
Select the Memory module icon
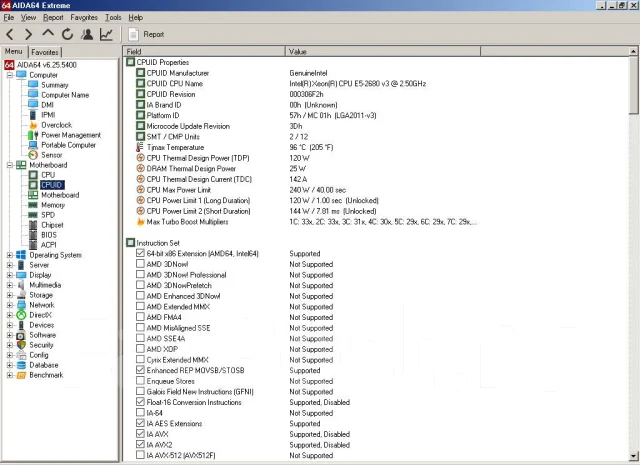[33, 205]
